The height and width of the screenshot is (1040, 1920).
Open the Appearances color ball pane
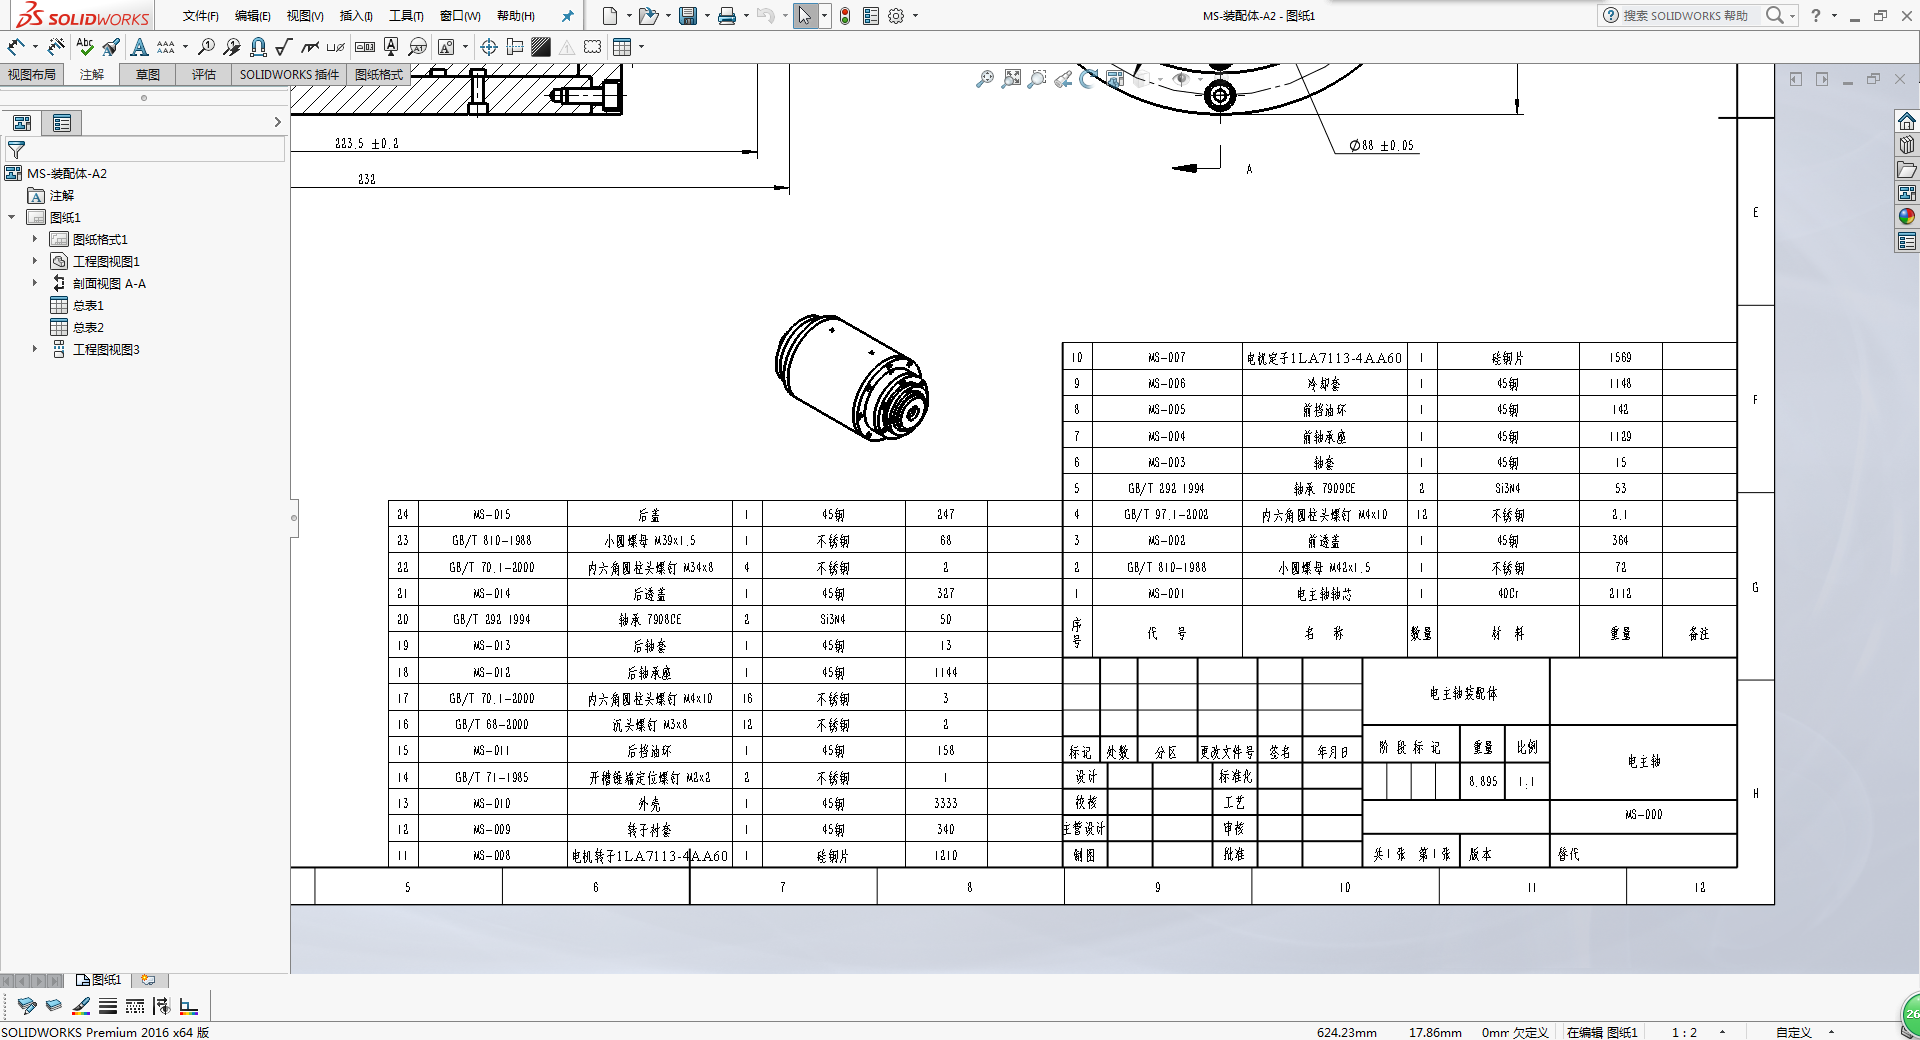point(1907,217)
